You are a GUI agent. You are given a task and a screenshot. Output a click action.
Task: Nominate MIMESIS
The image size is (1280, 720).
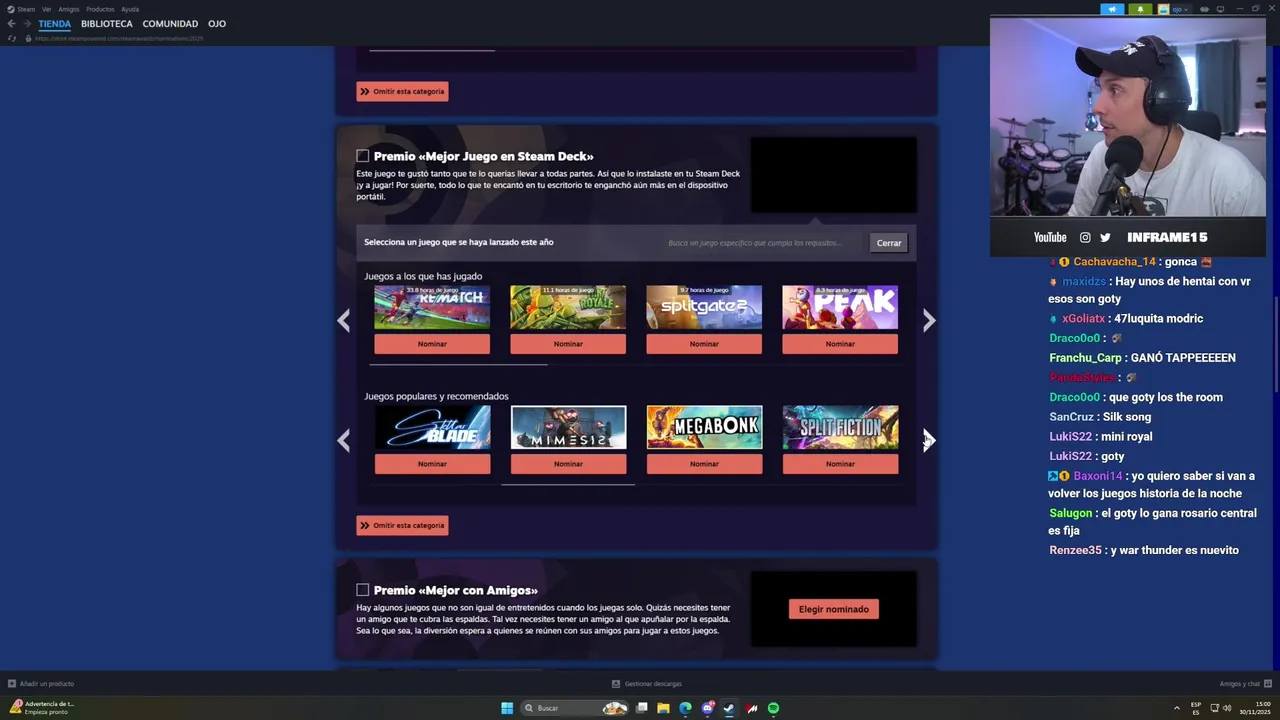click(568, 464)
